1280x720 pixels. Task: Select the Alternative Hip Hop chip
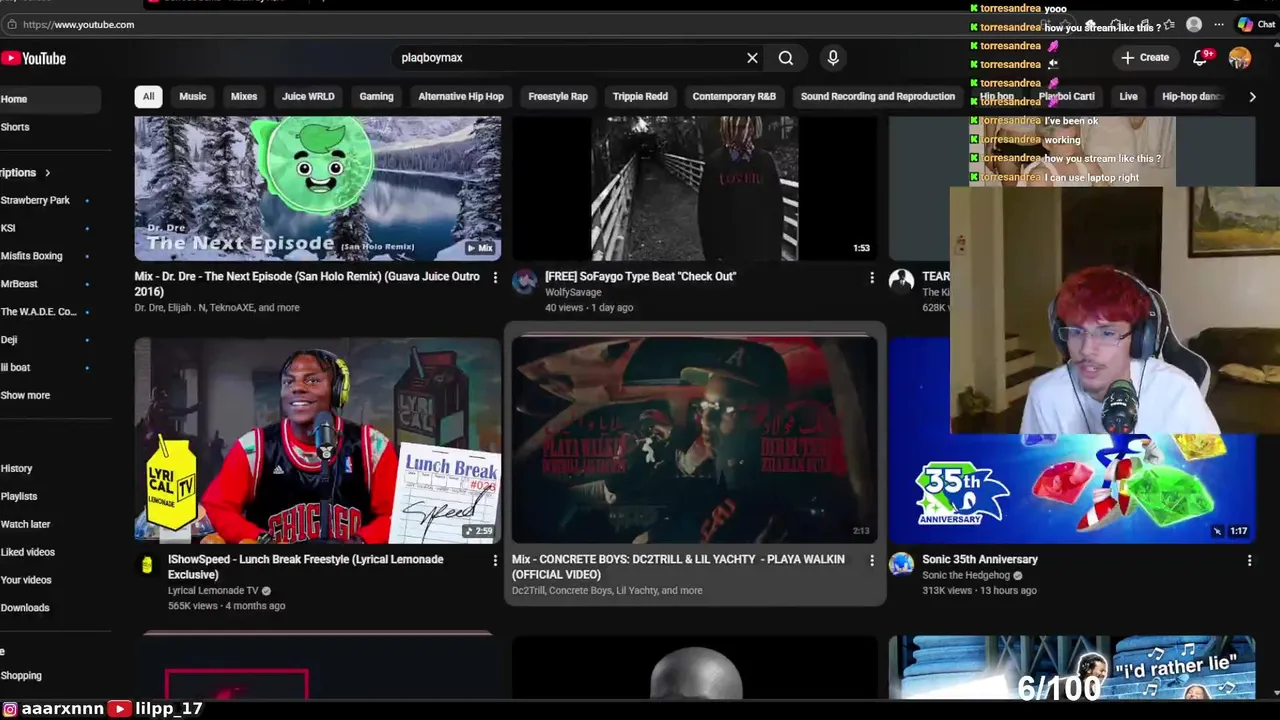pos(461,97)
